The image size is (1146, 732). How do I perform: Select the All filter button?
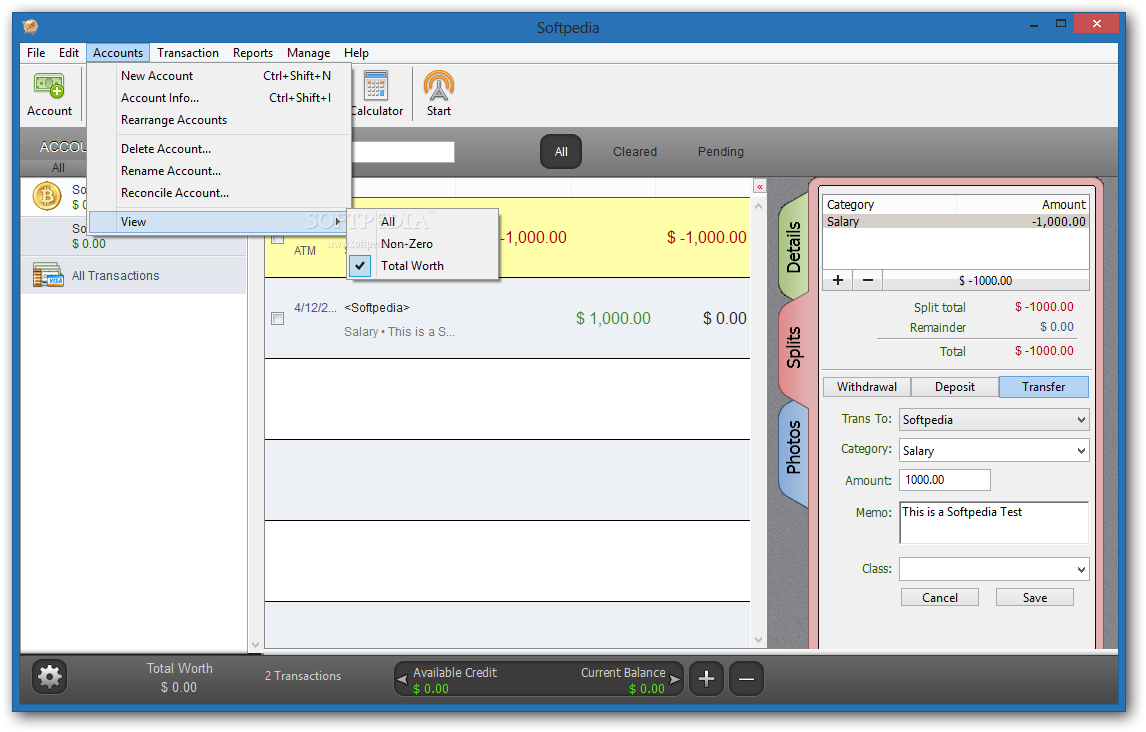click(x=561, y=152)
